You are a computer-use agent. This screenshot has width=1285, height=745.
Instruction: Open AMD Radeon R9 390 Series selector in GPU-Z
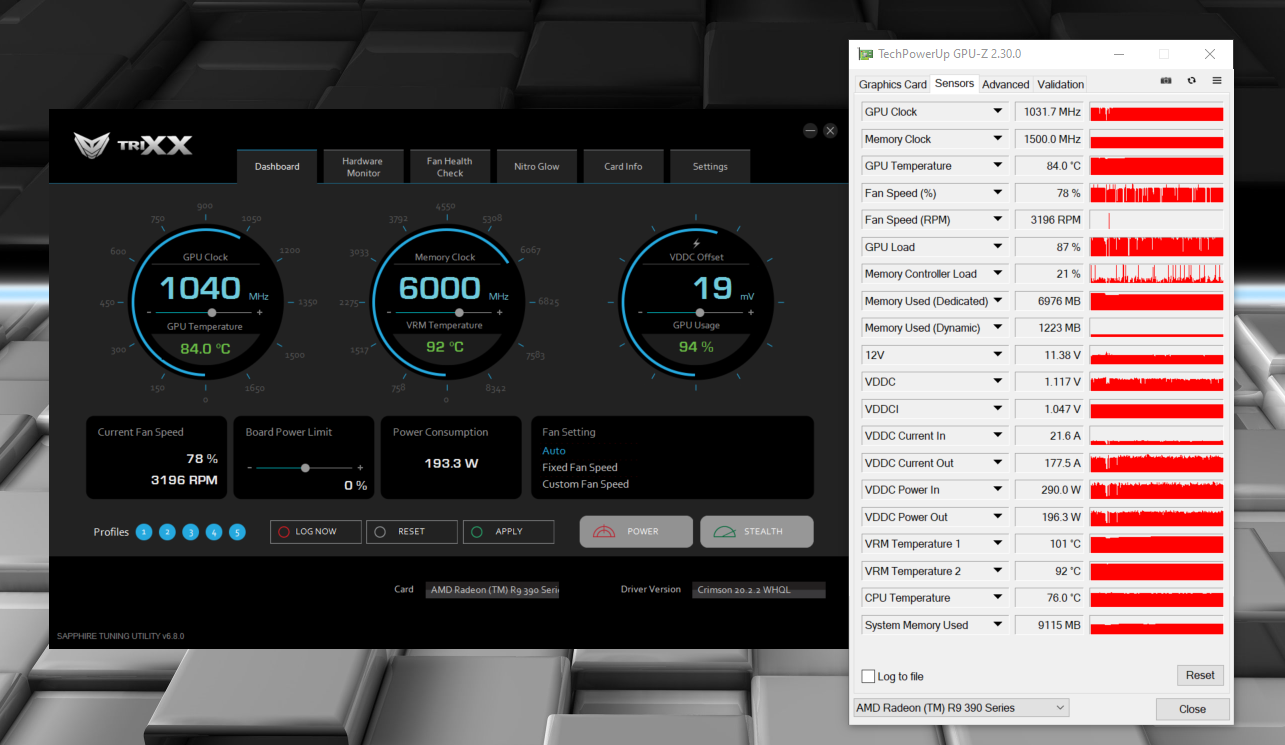click(960, 708)
